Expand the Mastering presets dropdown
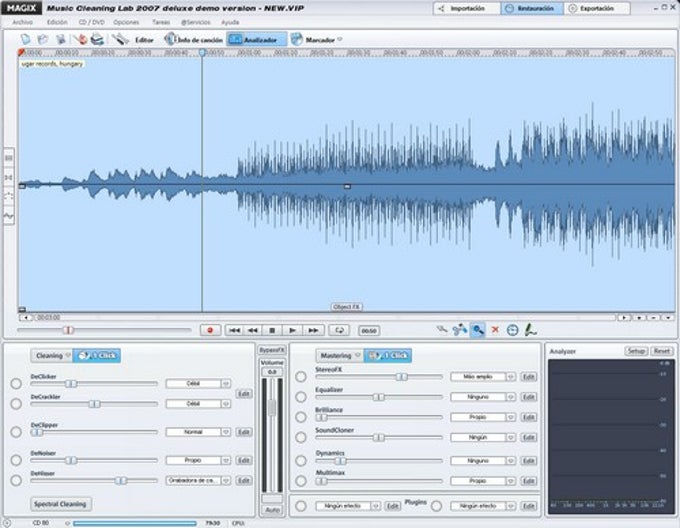This screenshot has height=528, width=680. tap(357, 355)
